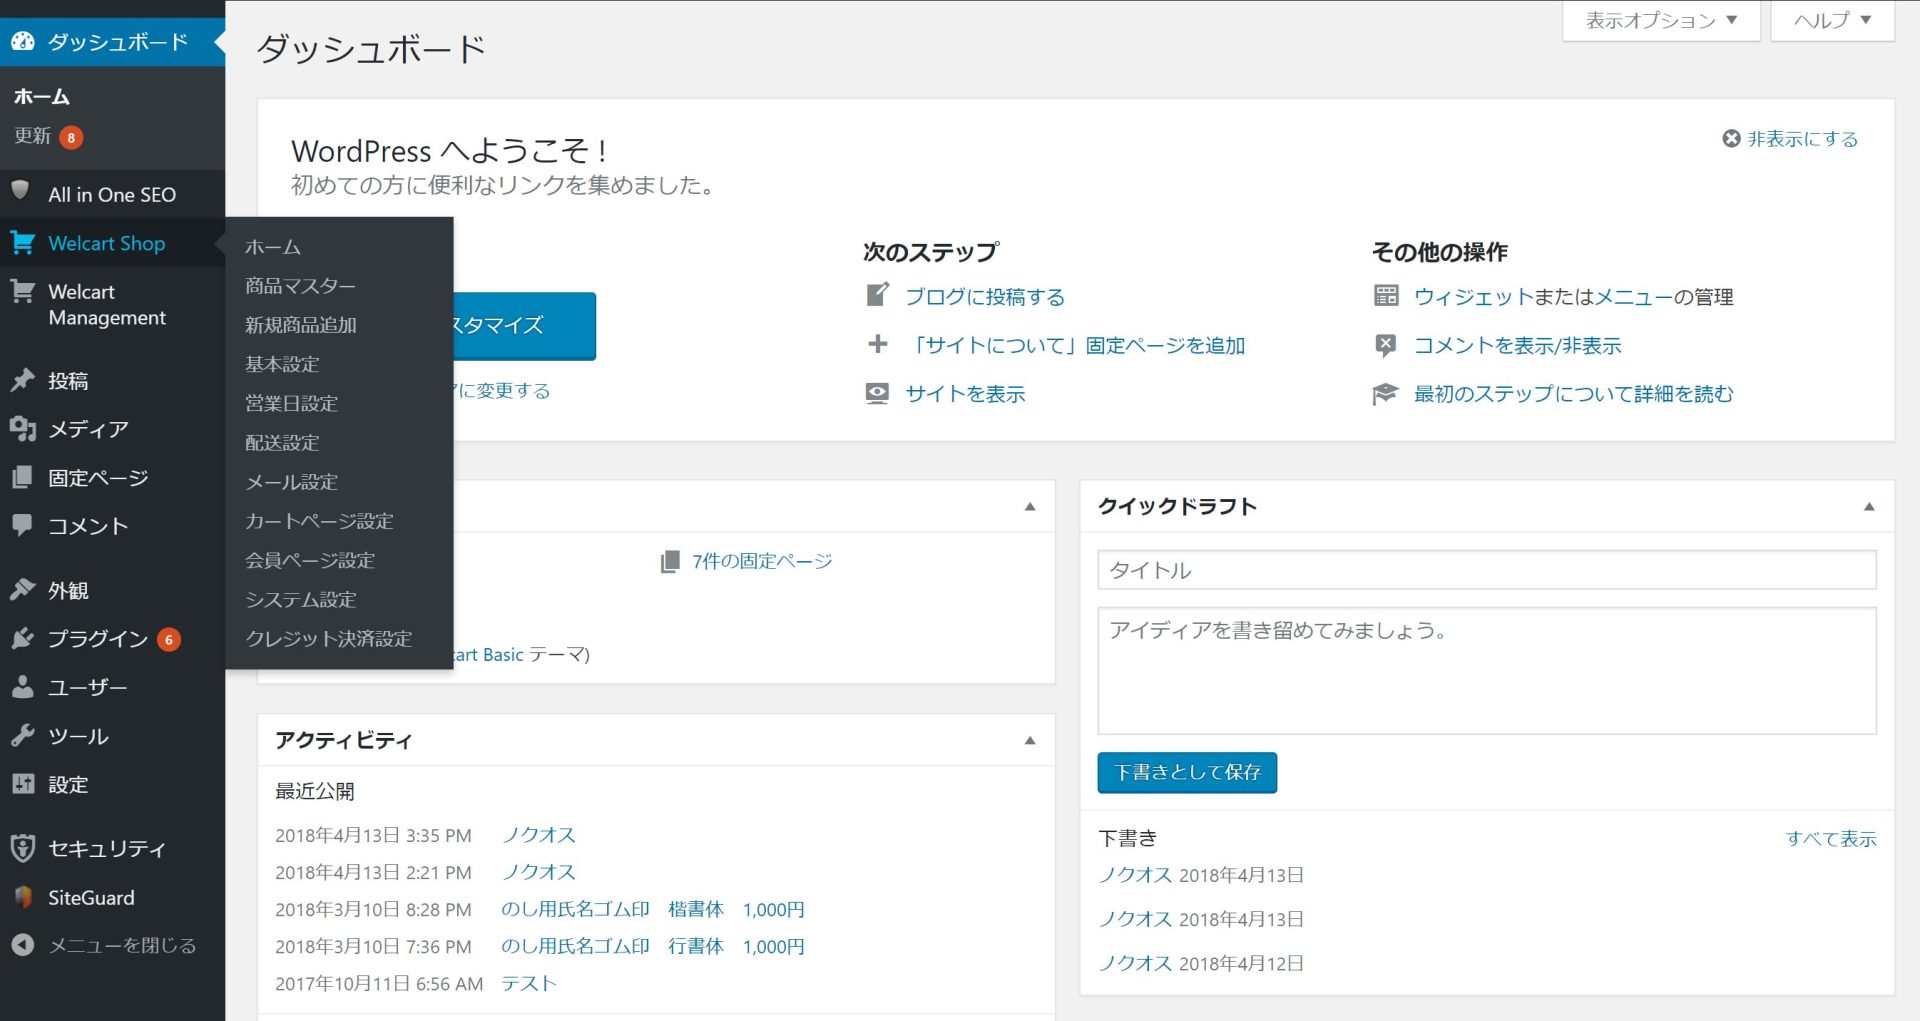Click the blue カスタマイズ button

click(x=524, y=326)
